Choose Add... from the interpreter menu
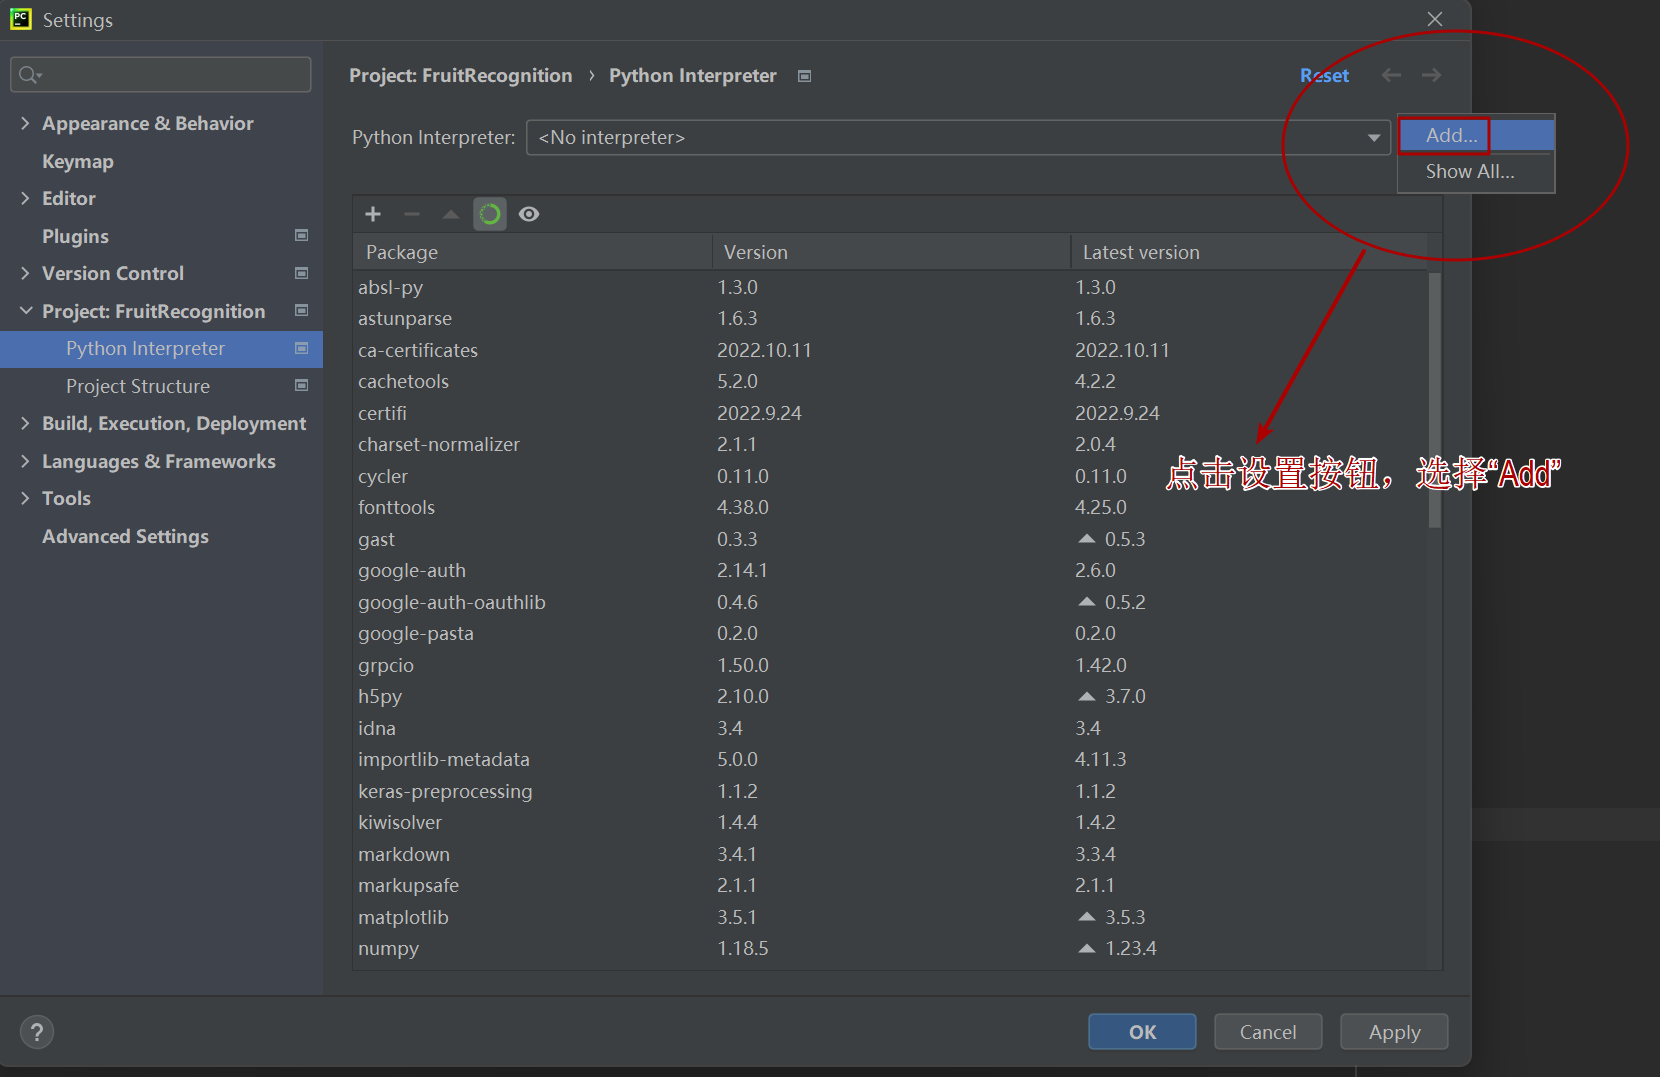 click(1476, 135)
